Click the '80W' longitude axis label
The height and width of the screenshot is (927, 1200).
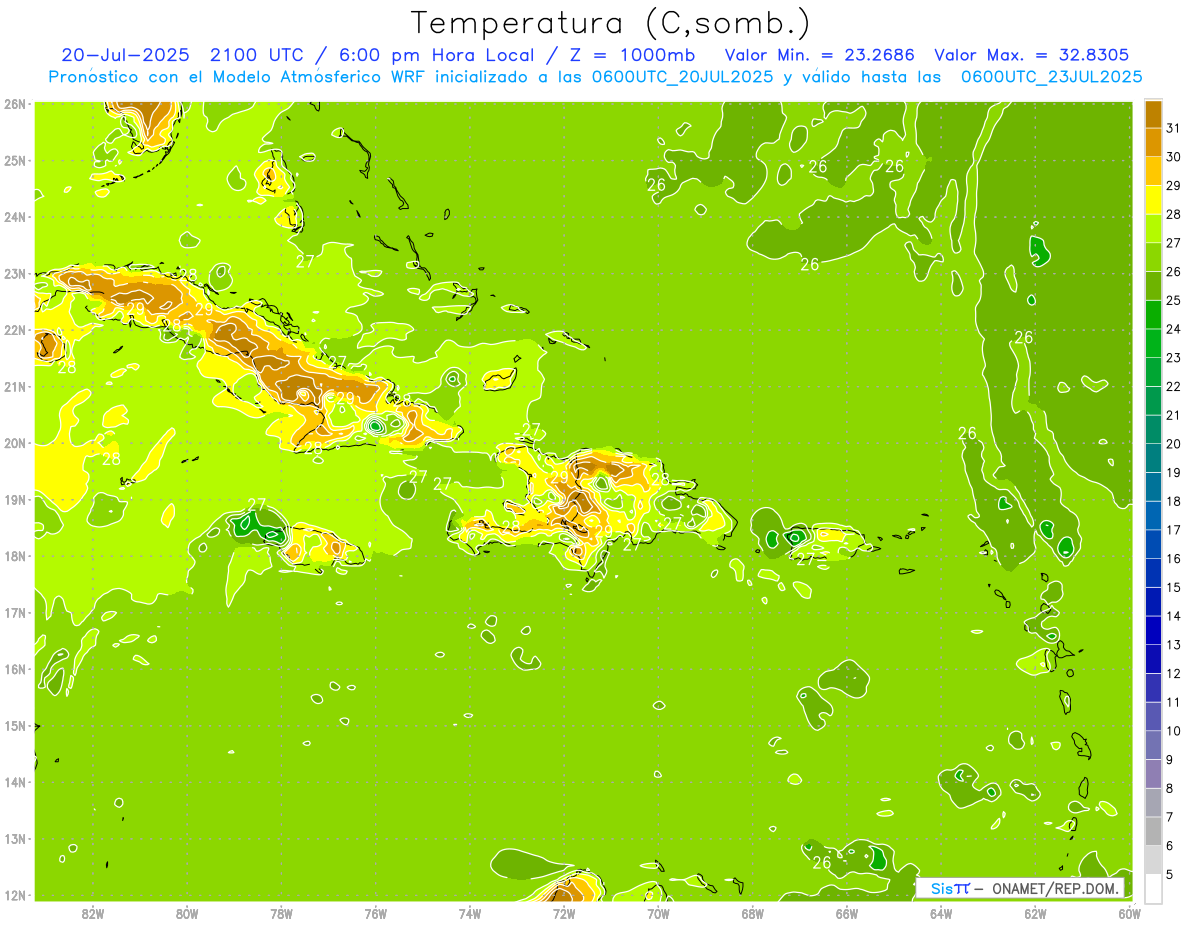(187, 913)
